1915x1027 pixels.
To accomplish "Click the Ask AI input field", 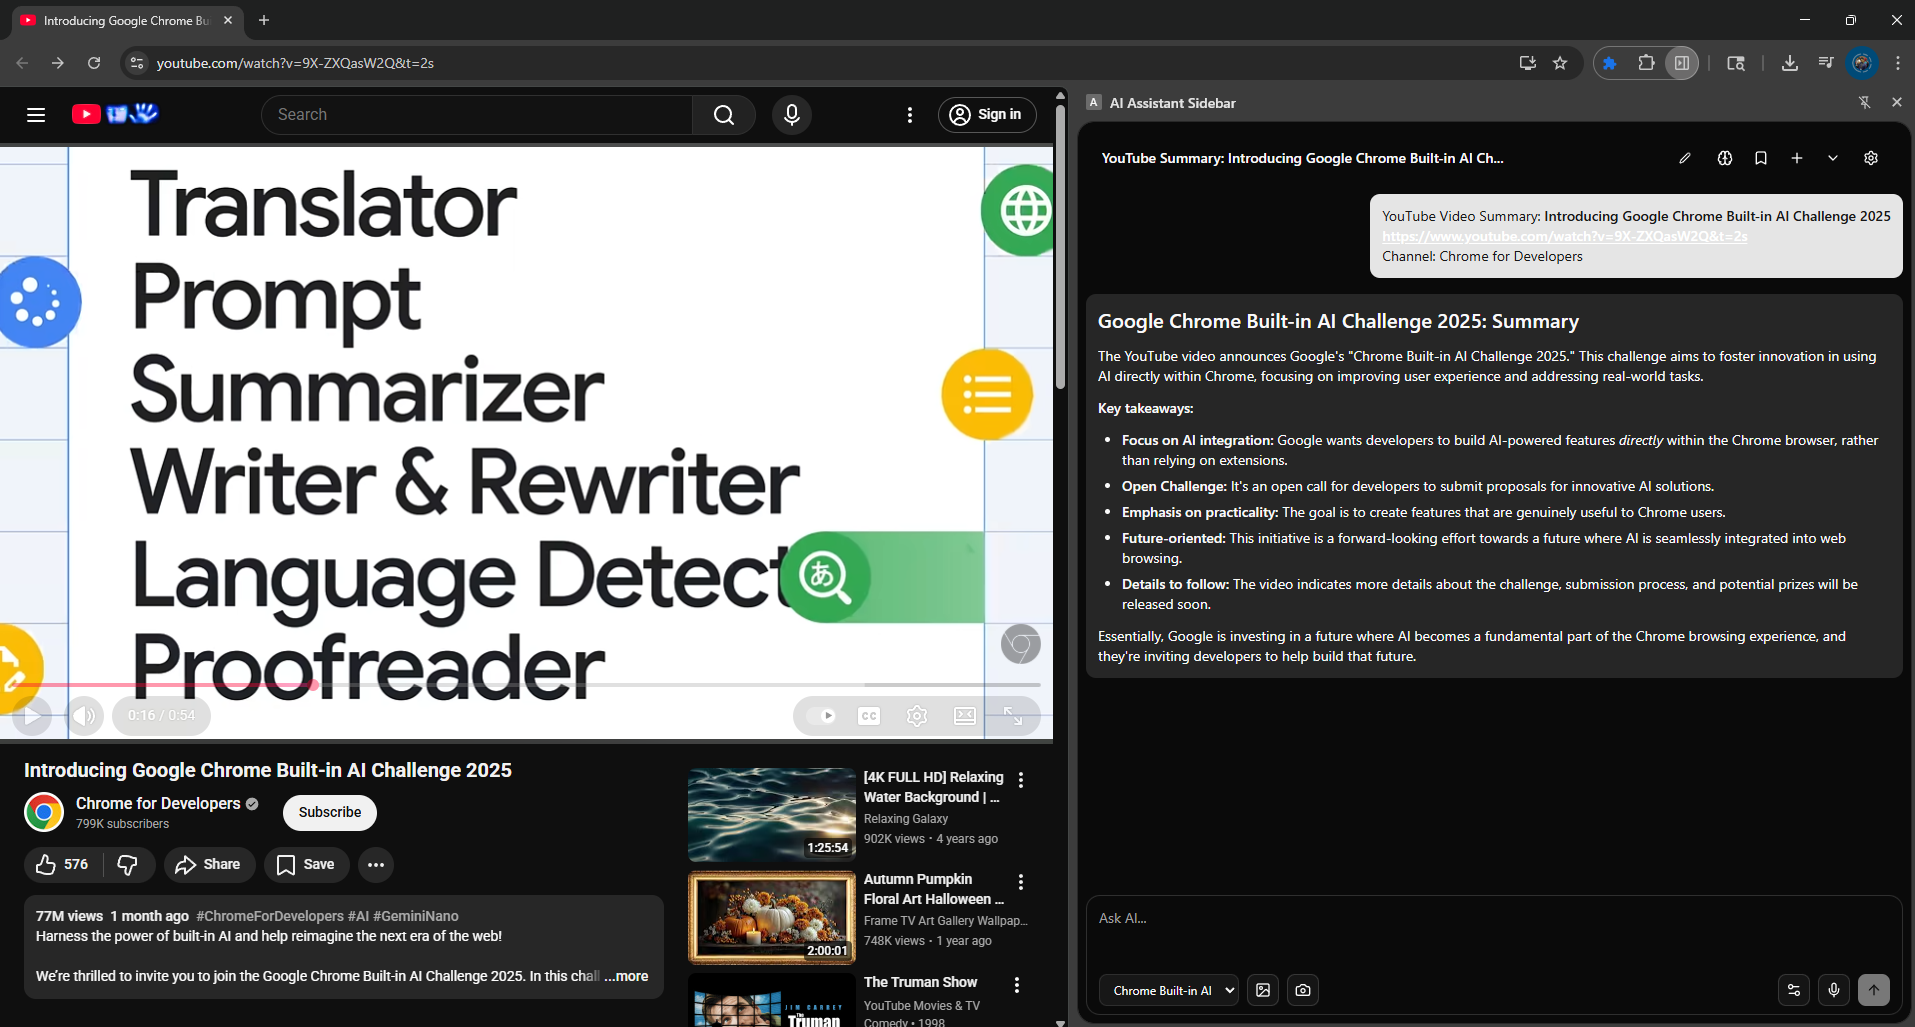I will pyautogui.click(x=1493, y=918).
